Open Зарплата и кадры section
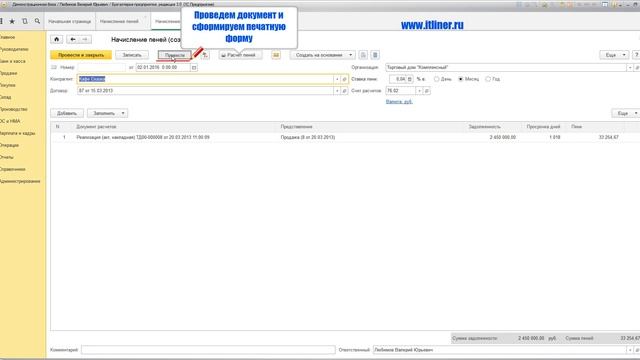 [18, 133]
